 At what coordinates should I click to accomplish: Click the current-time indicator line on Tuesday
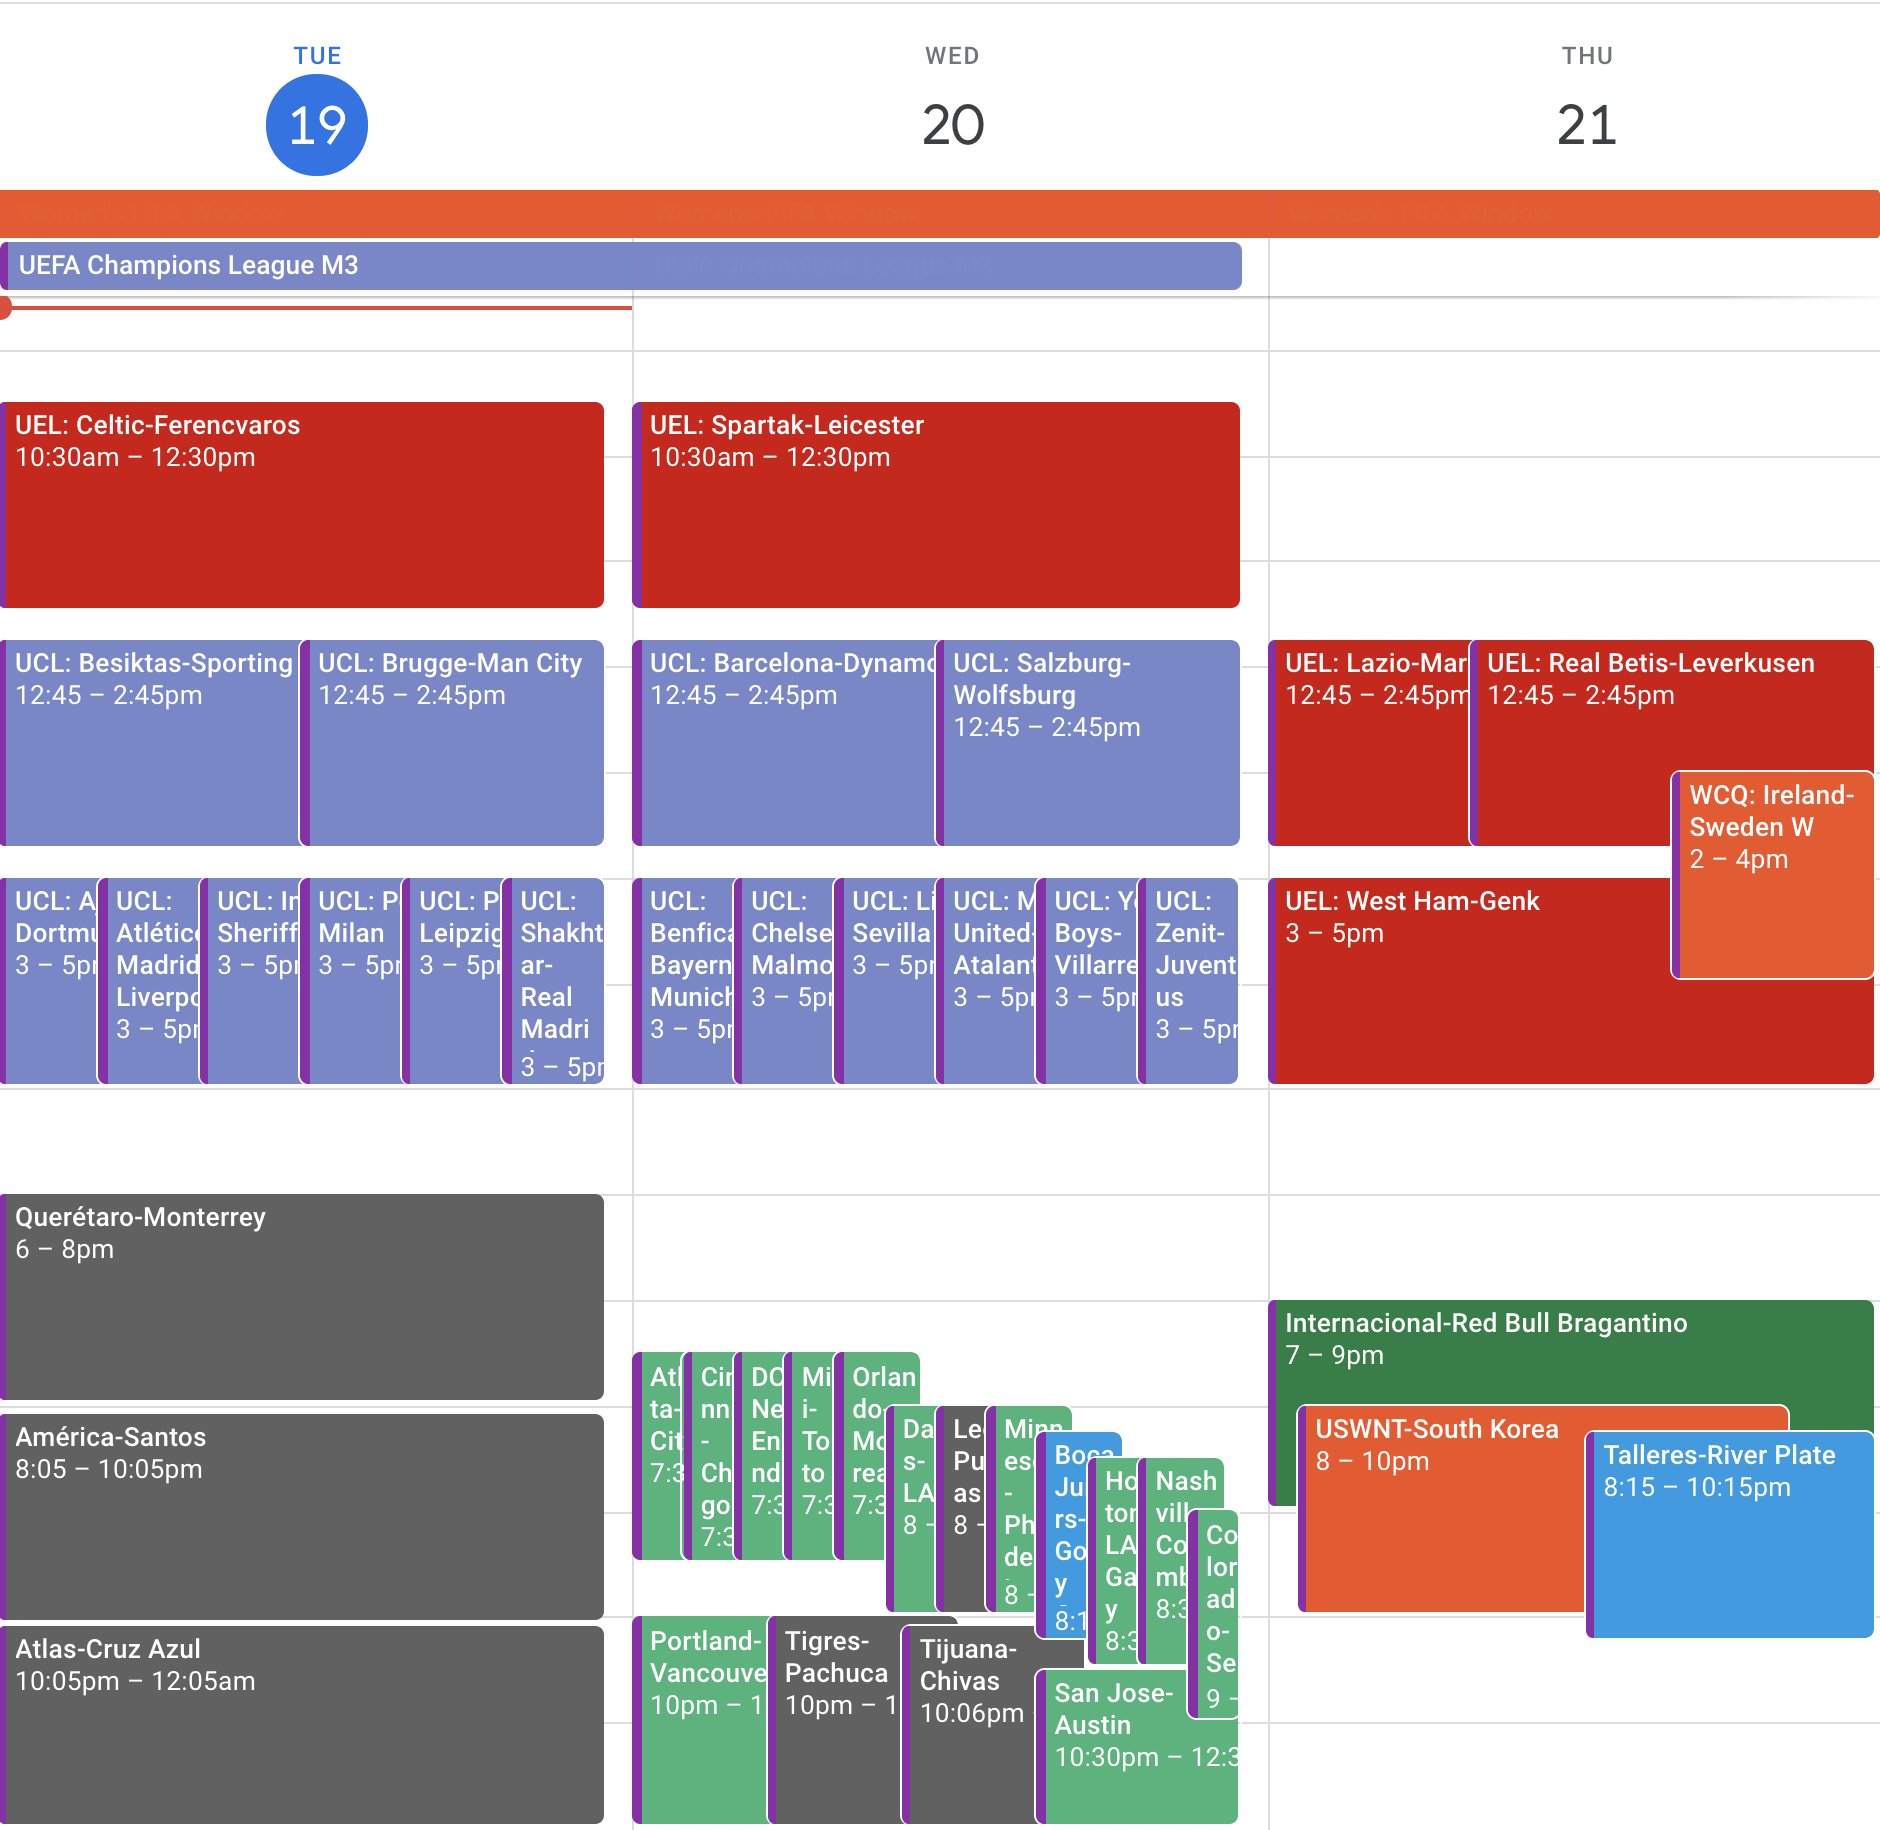(x=316, y=308)
